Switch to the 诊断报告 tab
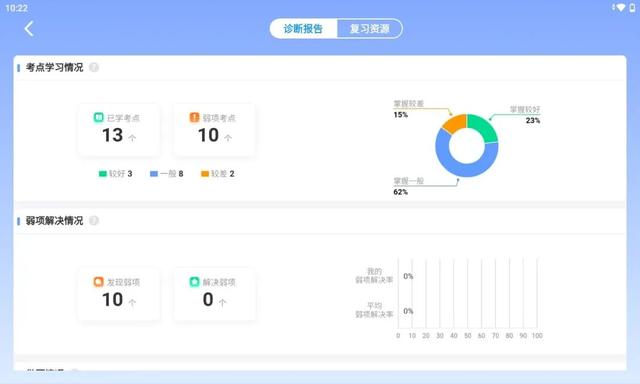 point(303,29)
